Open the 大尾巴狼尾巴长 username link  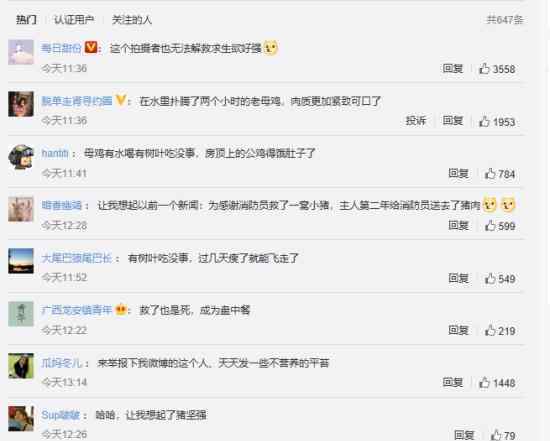[x=76, y=258]
